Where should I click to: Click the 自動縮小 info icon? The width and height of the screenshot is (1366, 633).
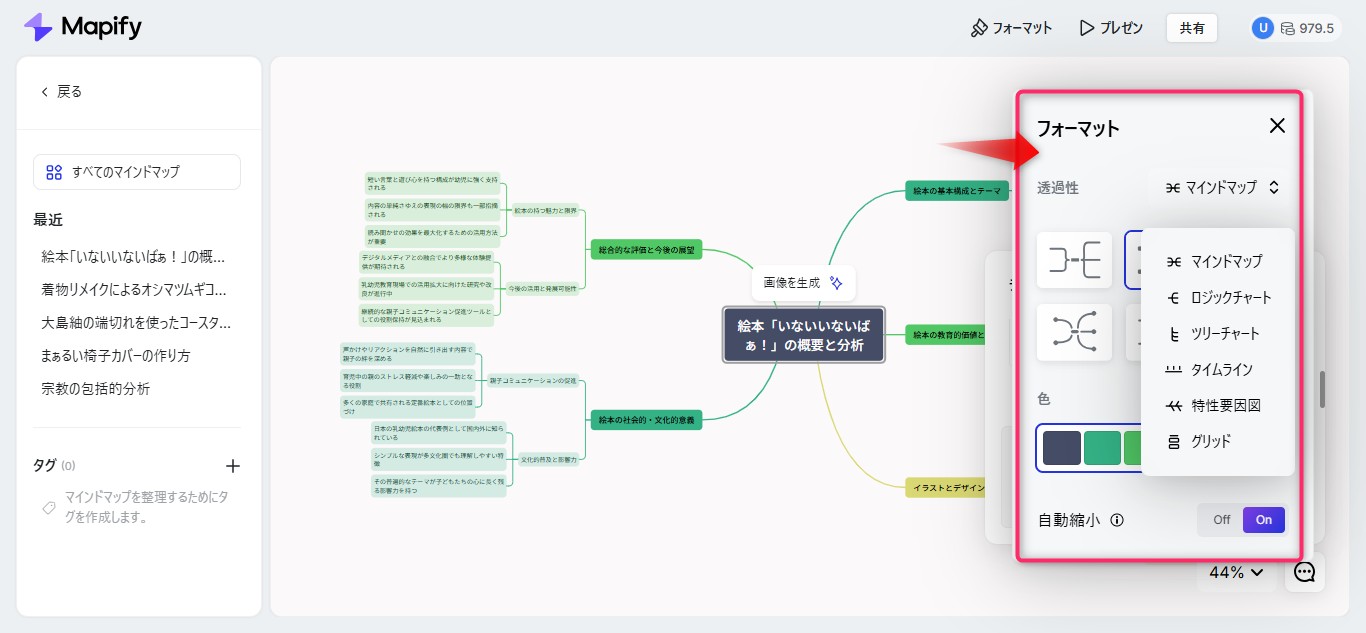click(1117, 520)
